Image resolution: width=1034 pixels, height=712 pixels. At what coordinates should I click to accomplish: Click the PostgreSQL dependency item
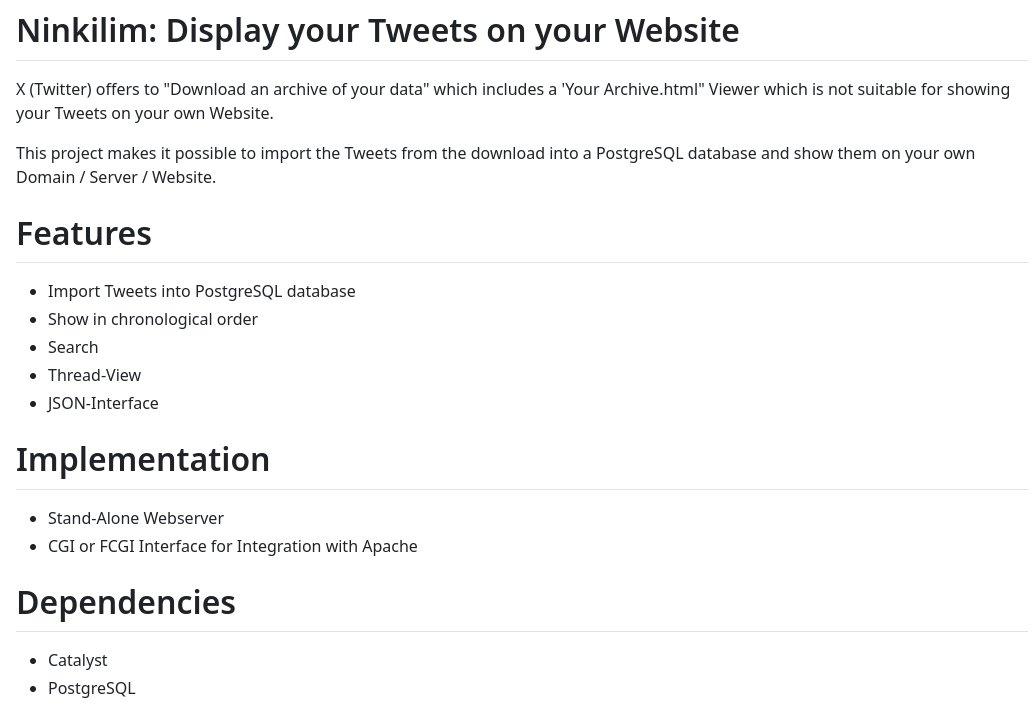[92, 688]
